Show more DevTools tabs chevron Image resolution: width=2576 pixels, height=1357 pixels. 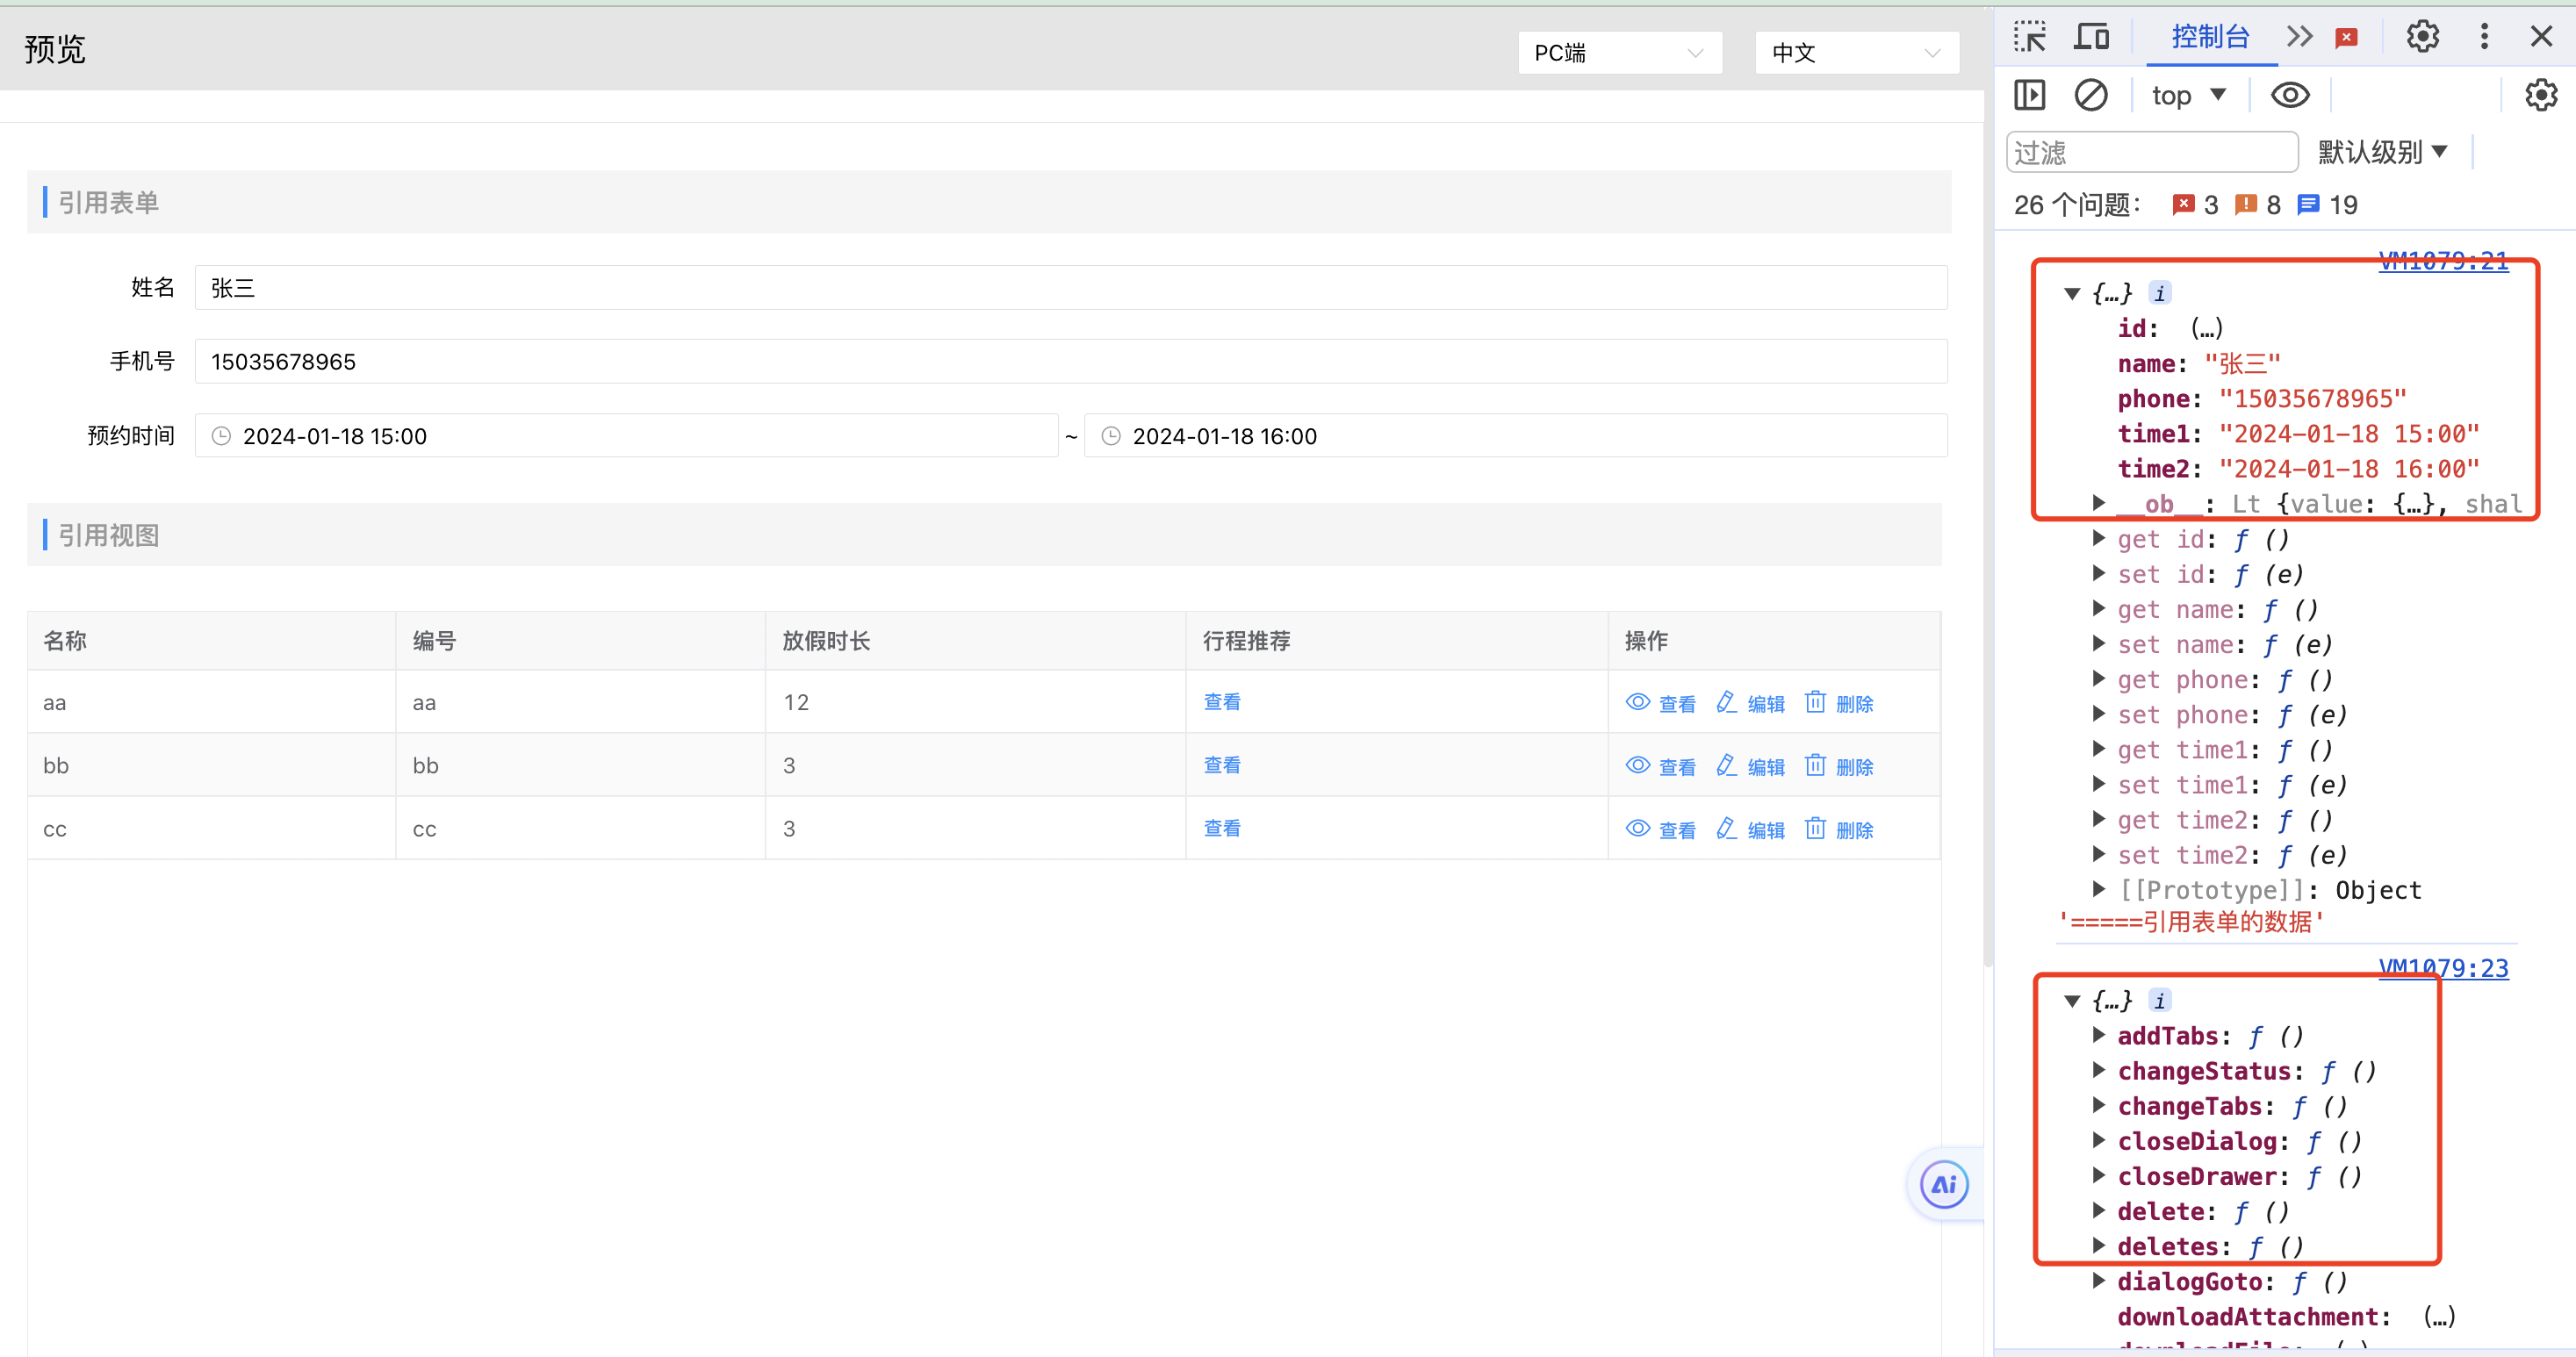[2300, 37]
